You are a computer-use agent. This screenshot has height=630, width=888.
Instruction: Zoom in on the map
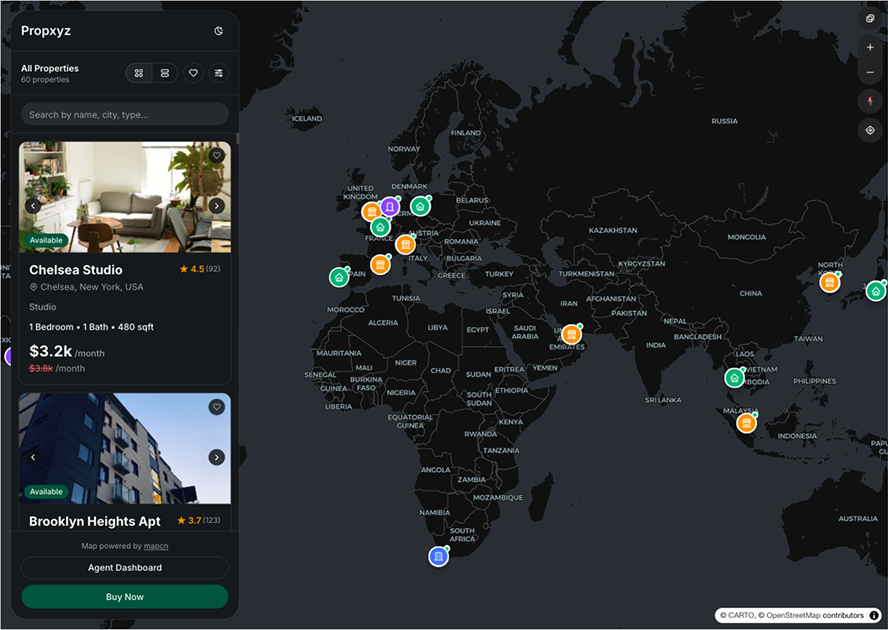coord(870,48)
